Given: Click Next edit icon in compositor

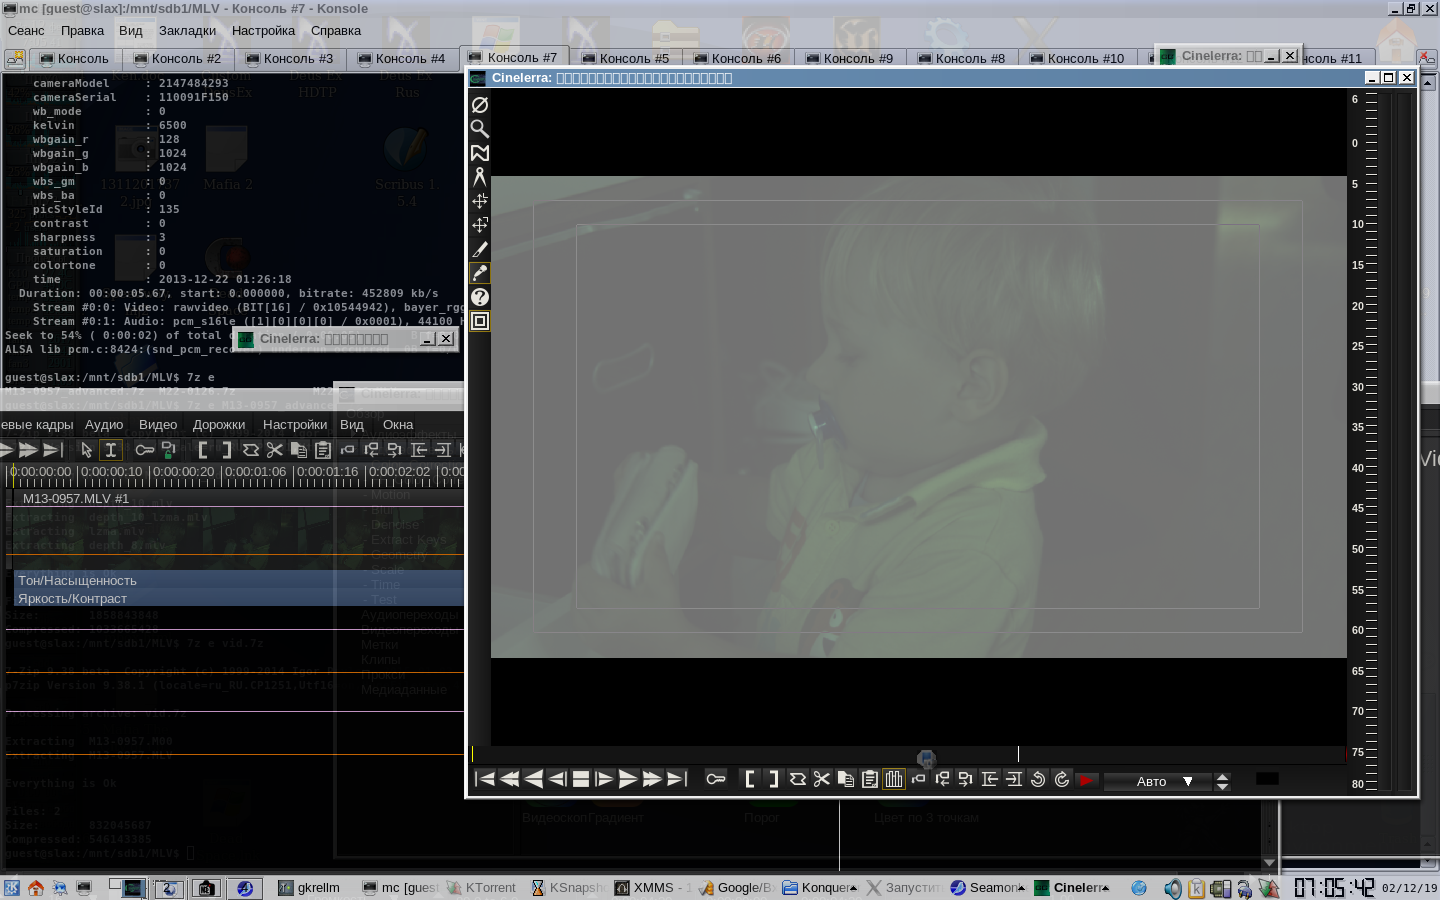Looking at the screenshot, I should 1014,779.
